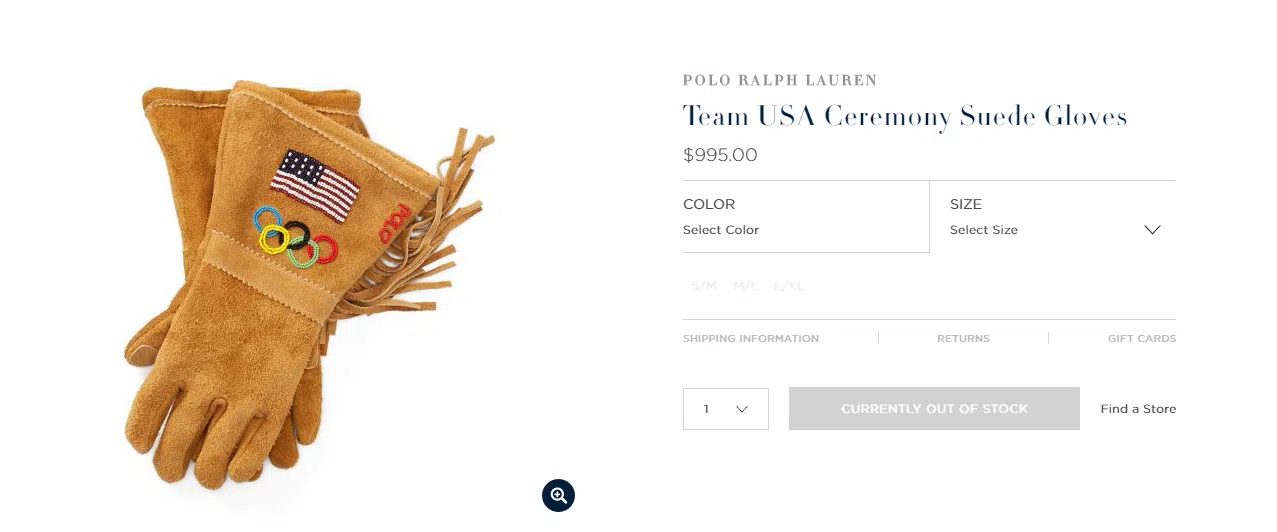Follow the Find a Store link

pos(1138,409)
